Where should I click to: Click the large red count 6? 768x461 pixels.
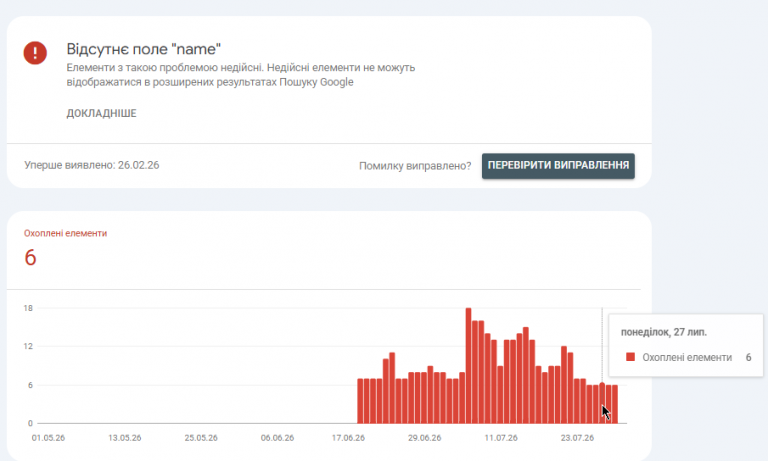30,258
